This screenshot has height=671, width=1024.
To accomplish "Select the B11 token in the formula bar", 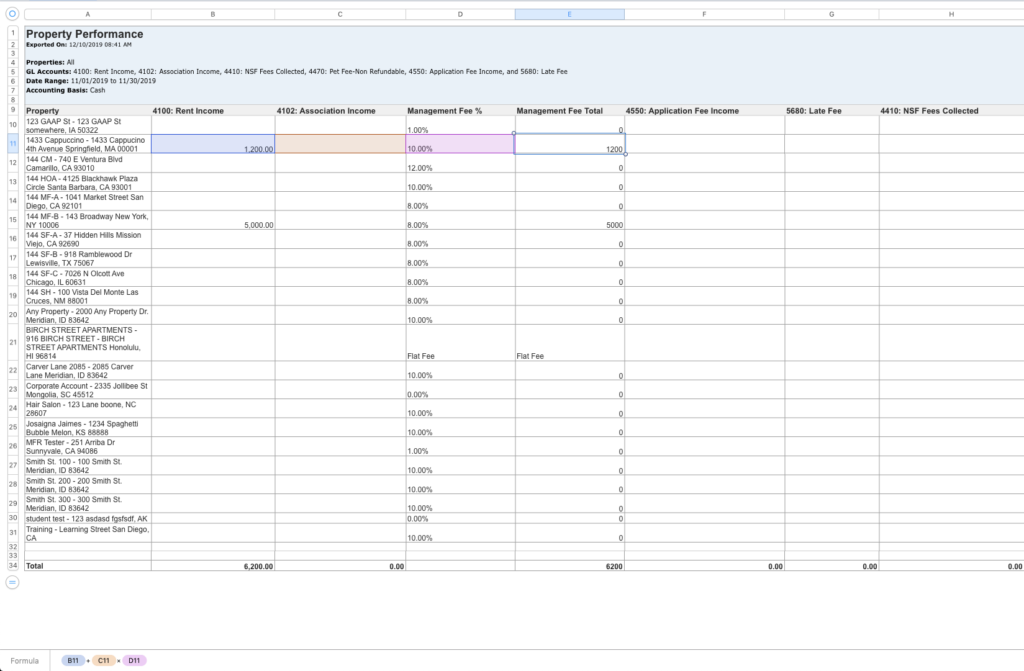I will point(72,661).
